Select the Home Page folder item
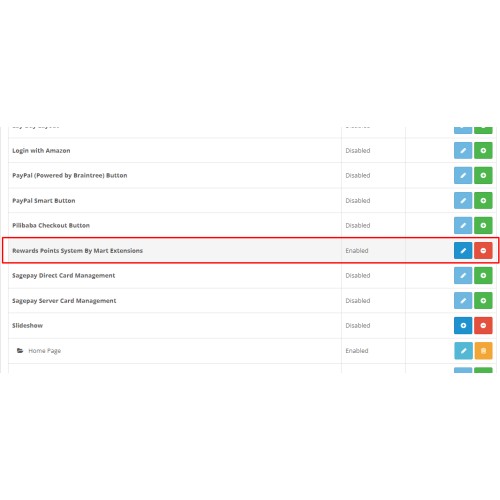 point(39,351)
